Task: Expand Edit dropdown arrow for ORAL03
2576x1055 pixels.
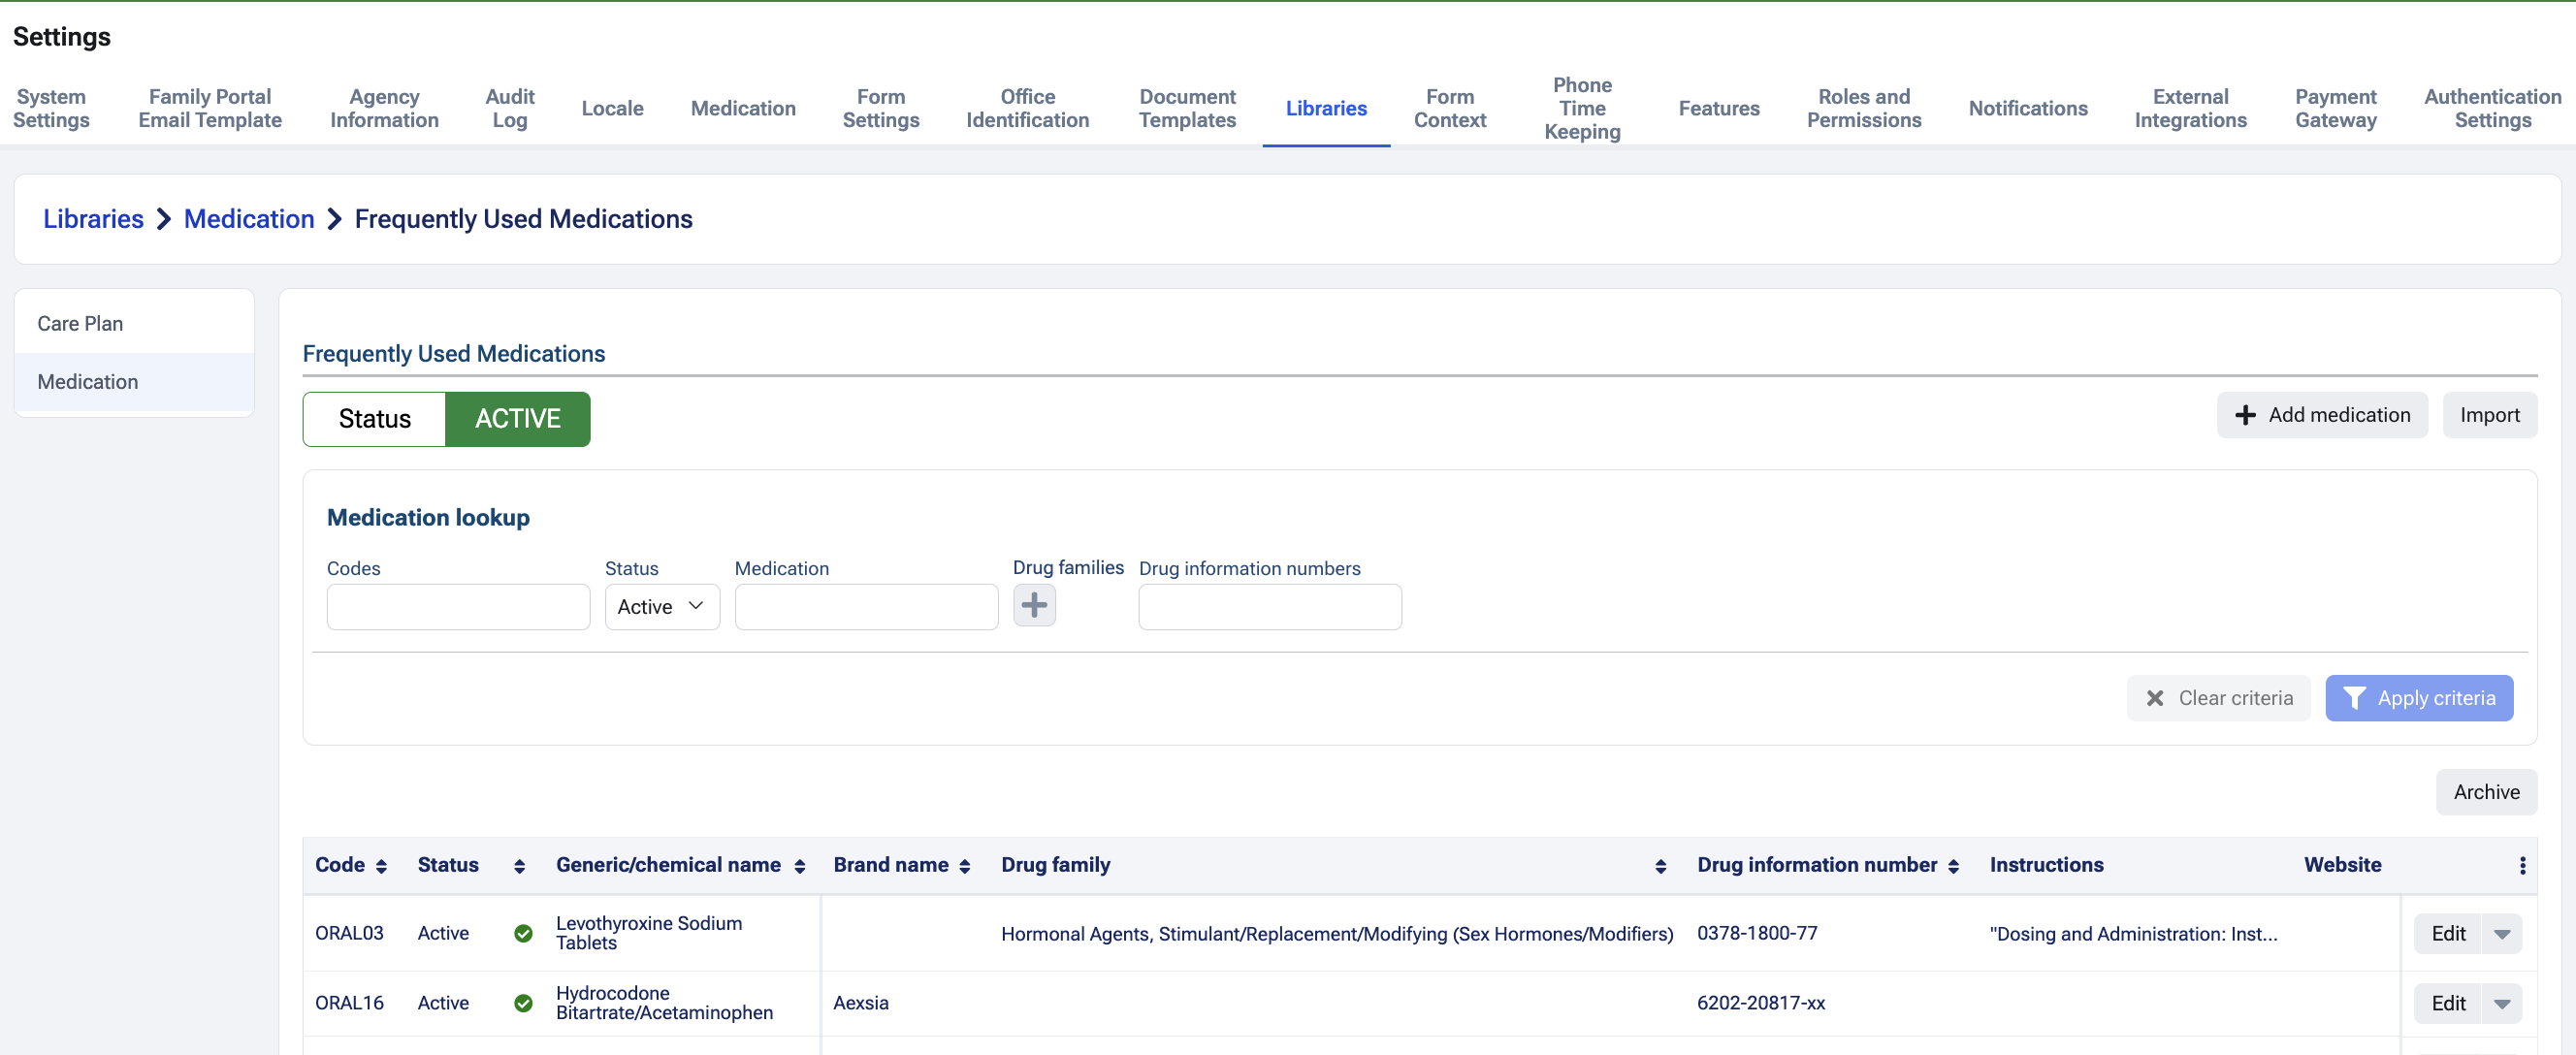Action: [2501, 934]
